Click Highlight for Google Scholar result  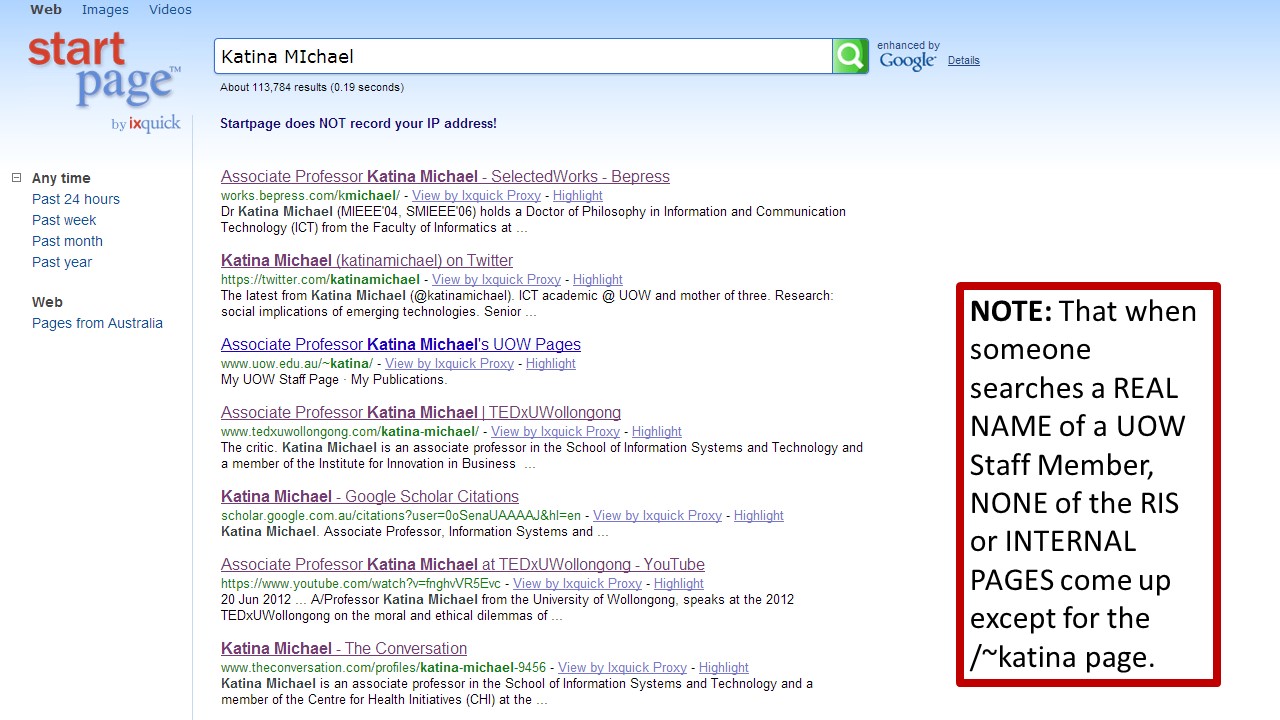coord(759,516)
